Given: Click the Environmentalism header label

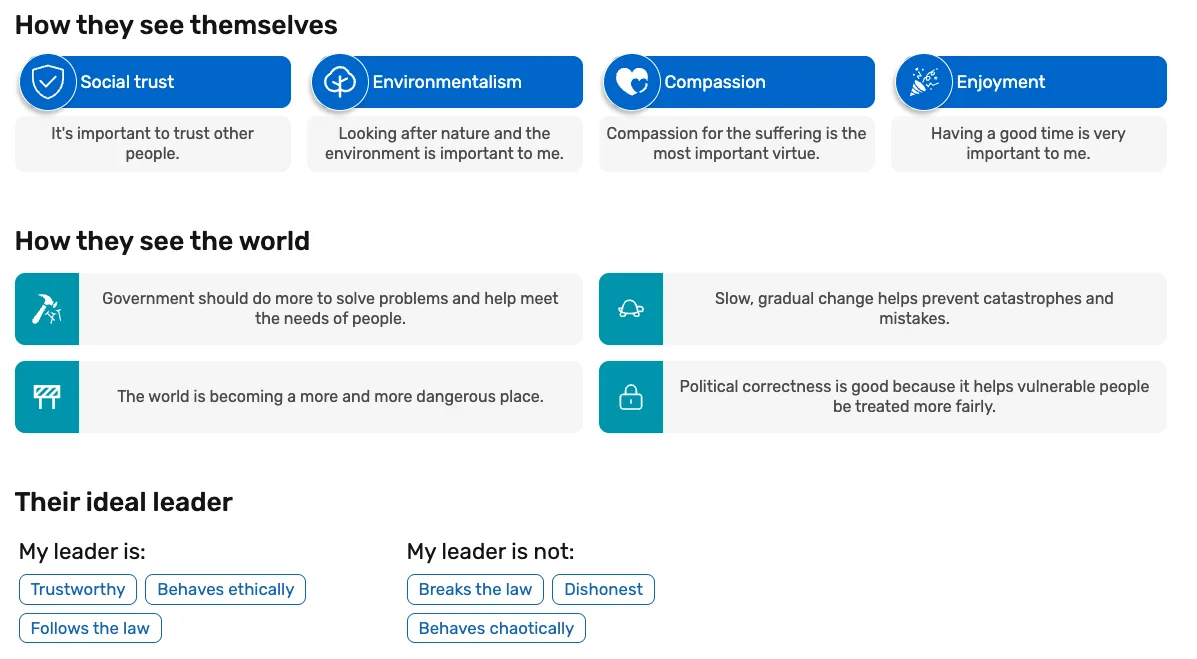Looking at the screenshot, I should point(447,82).
